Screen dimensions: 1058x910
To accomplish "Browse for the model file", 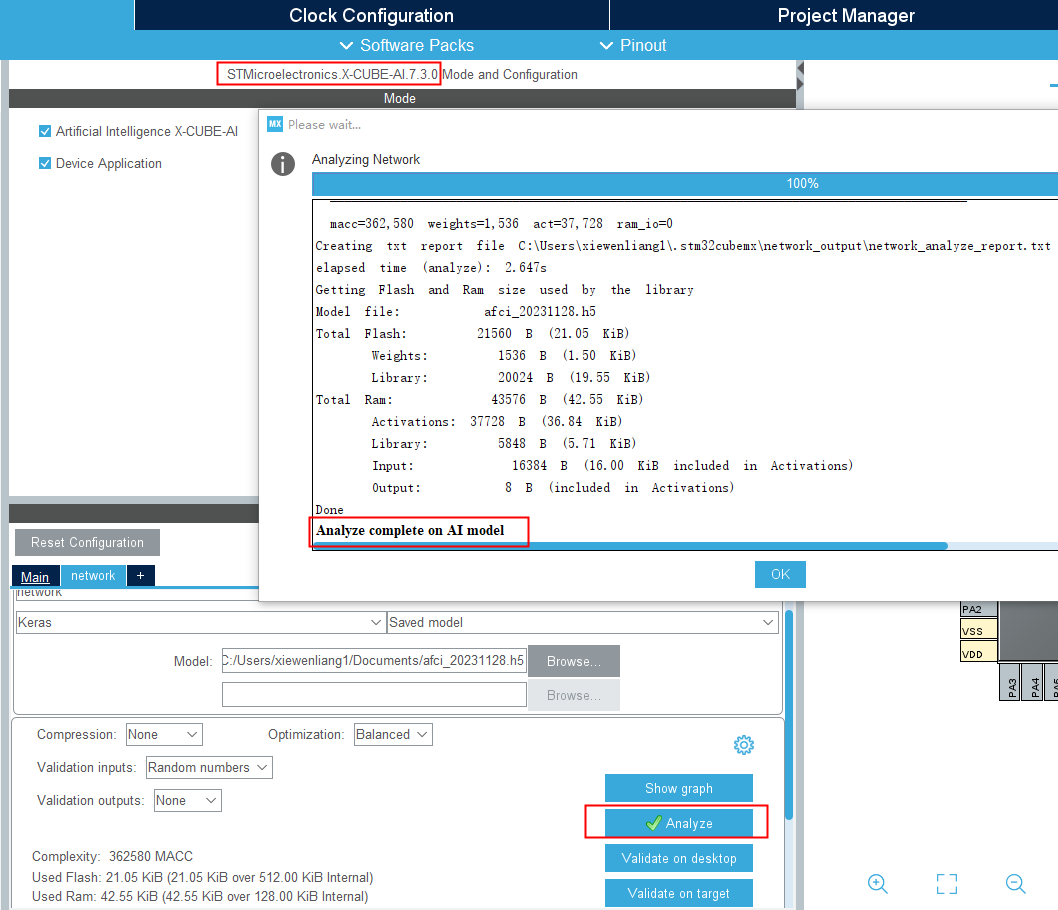I will [574, 661].
